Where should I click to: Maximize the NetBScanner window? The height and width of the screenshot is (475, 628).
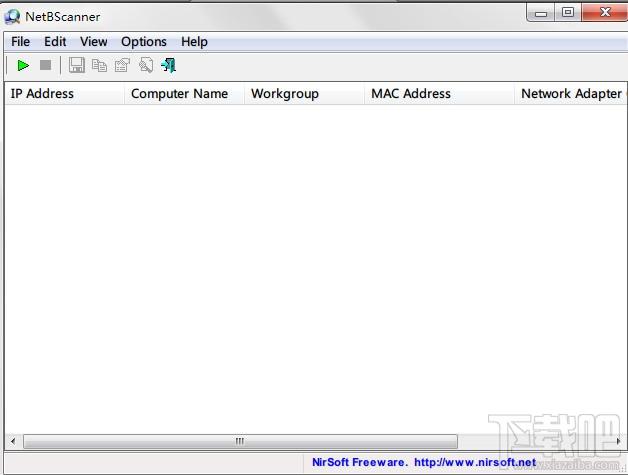(x=568, y=12)
